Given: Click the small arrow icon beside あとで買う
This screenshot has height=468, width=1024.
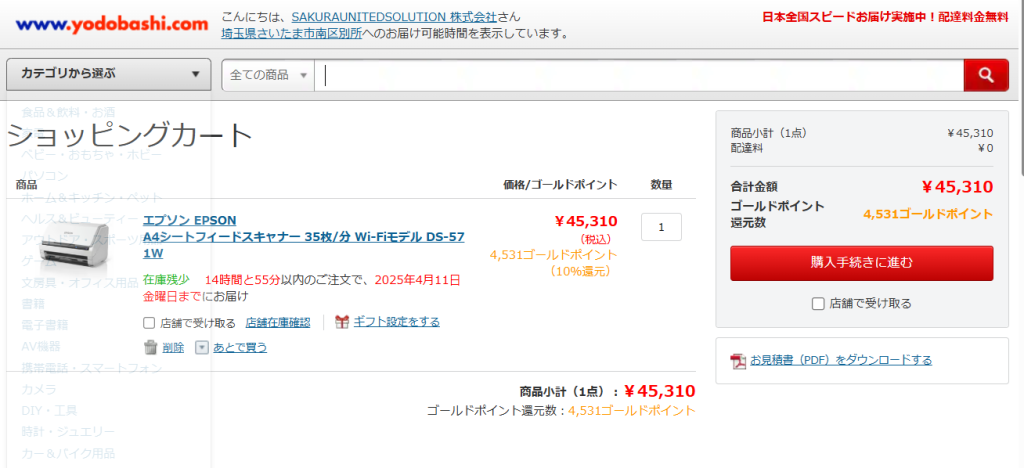Looking at the screenshot, I should pyautogui.click(x=201, y=347).
